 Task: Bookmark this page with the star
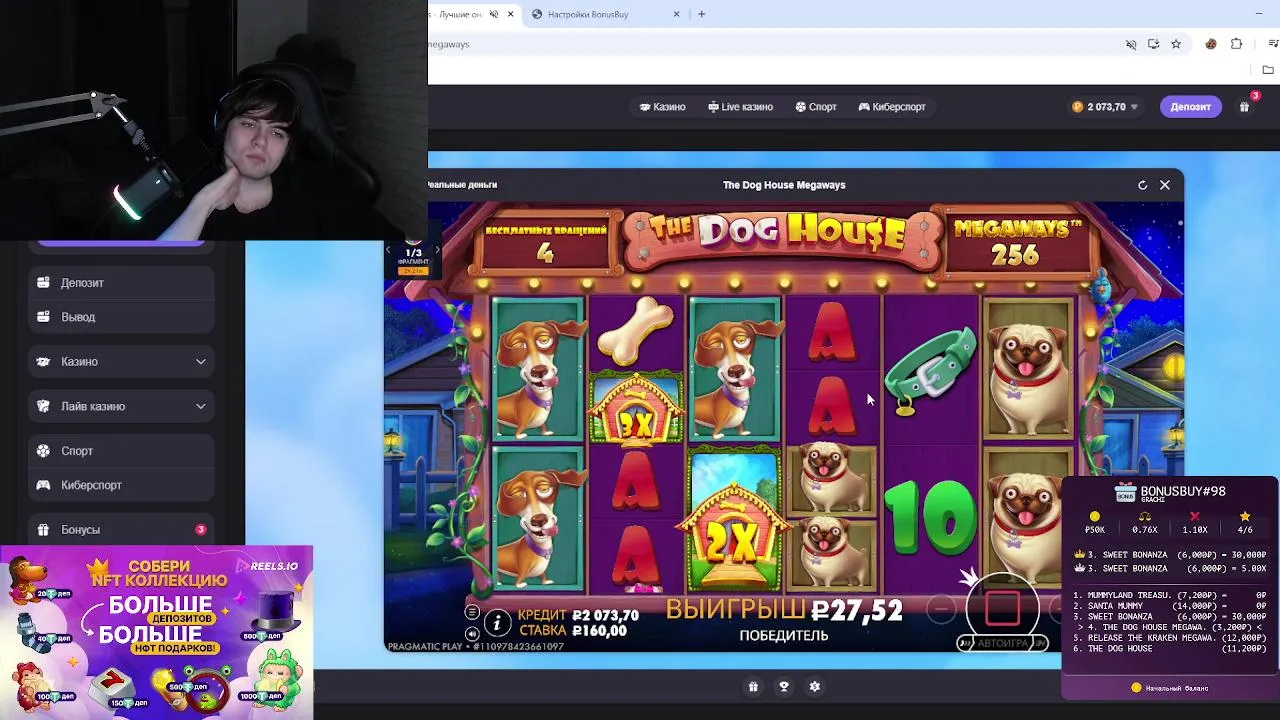tap(1176, 44)
